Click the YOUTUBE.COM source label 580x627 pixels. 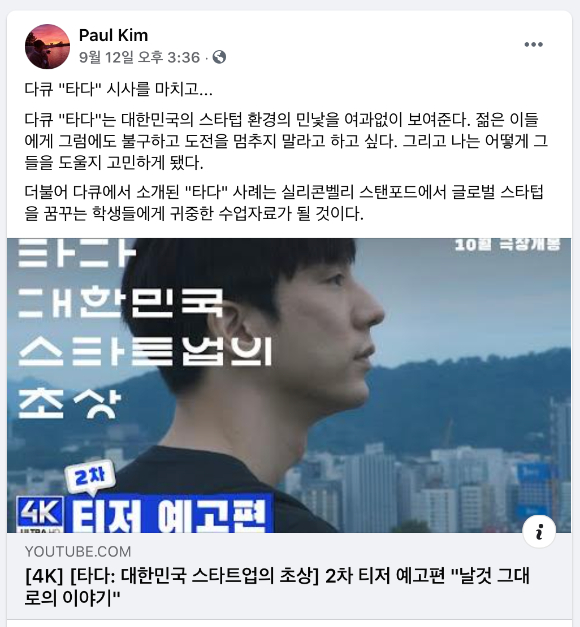pyautogui.click(x=78, y=552)
